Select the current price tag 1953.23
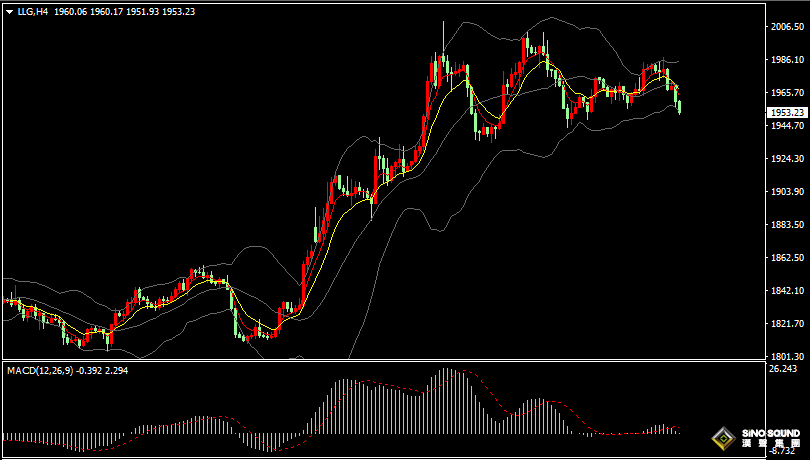The height and width of the screenshot is (460, 810). pyautogui.click(x=788, y=113)
